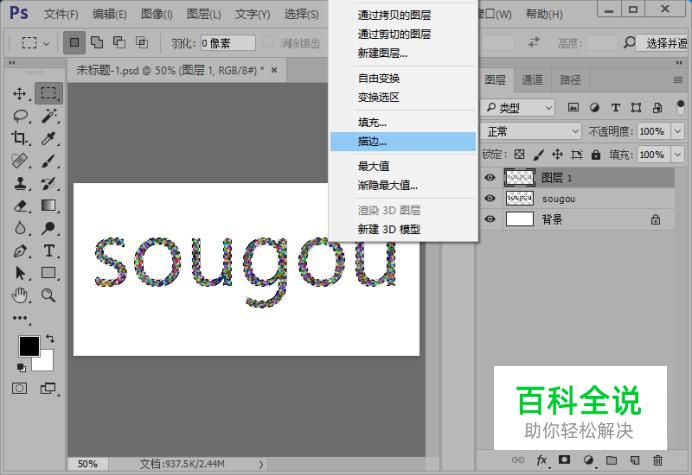Switch to the 通道 tab
Screen dimensions: 692x475
(x=532, y=80)
